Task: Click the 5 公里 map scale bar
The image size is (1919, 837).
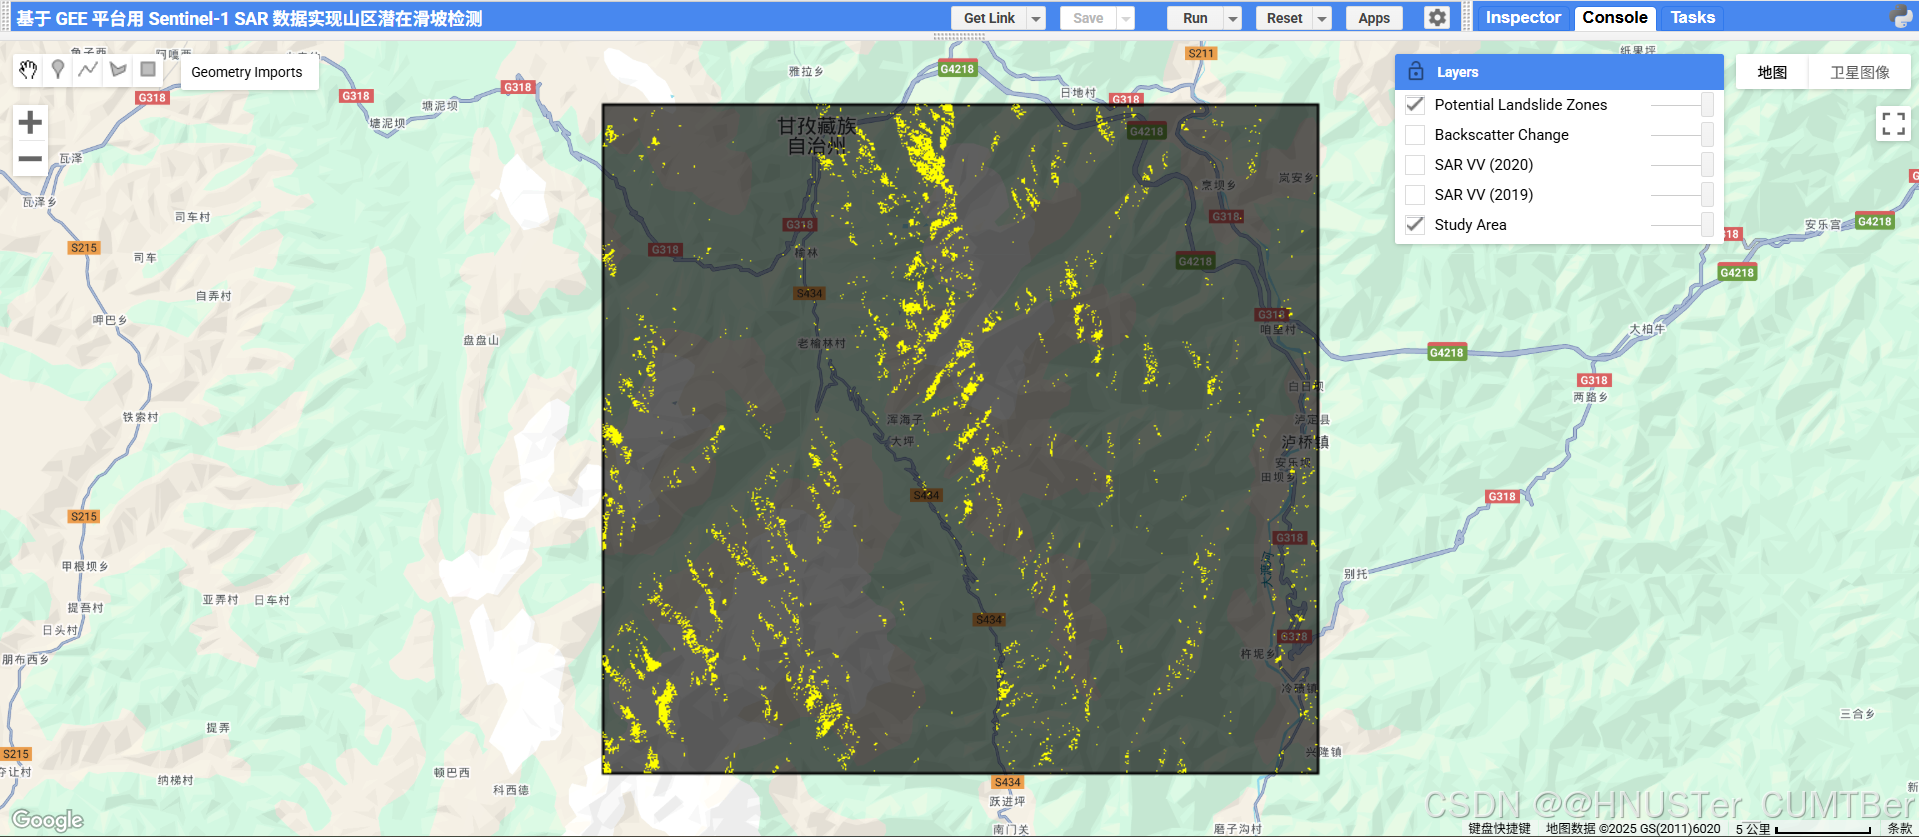Action: click(1804, 829)
